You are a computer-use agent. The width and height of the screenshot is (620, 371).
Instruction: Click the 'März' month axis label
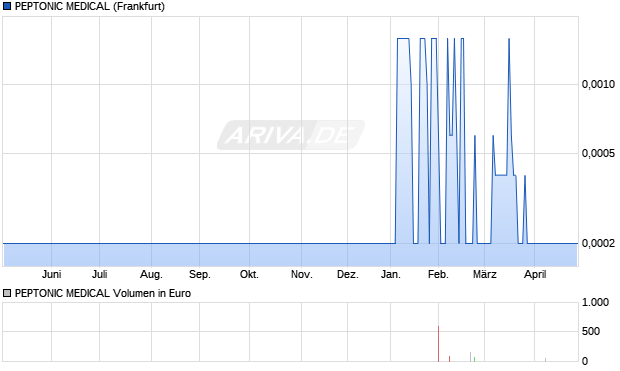pos(485,274)
